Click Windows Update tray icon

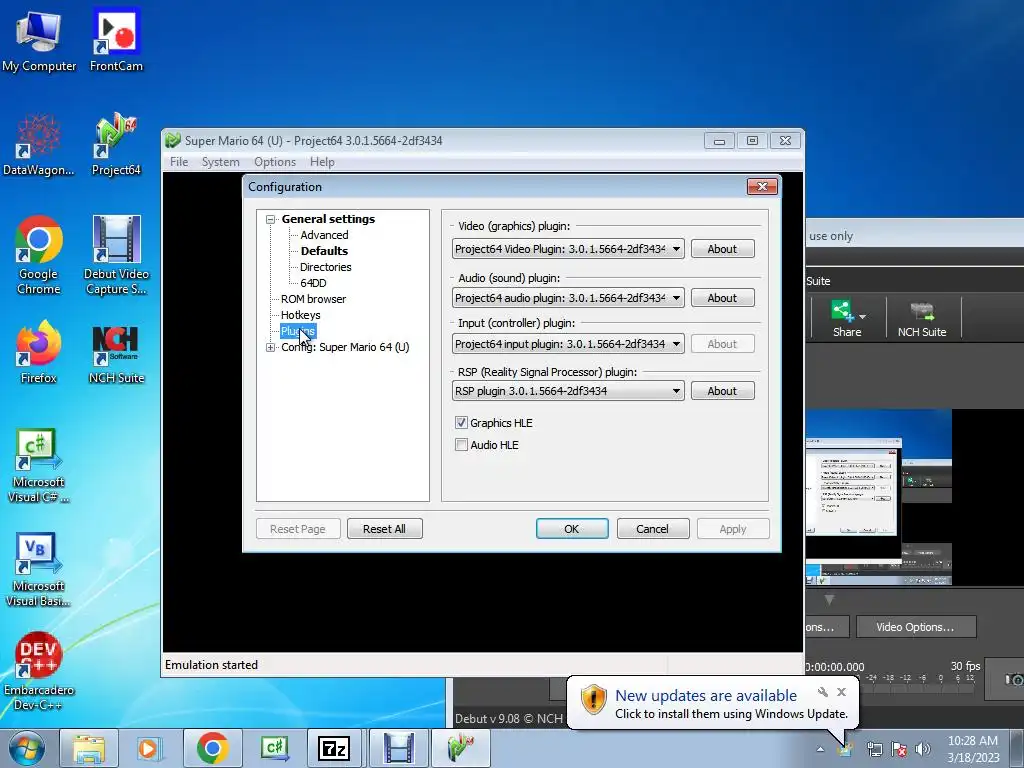(x=845, y=749)
